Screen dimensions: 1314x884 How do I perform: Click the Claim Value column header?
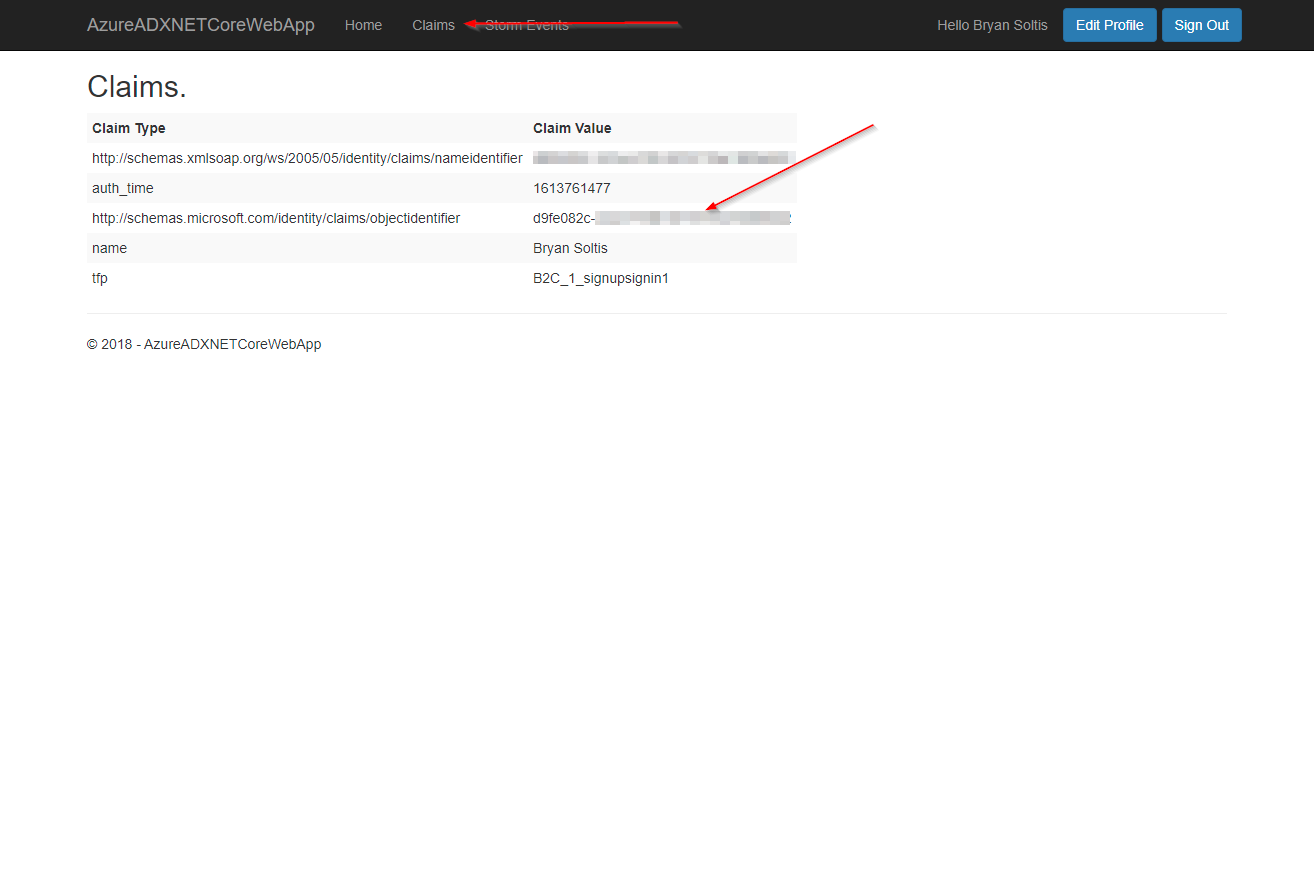click(572, 128)
